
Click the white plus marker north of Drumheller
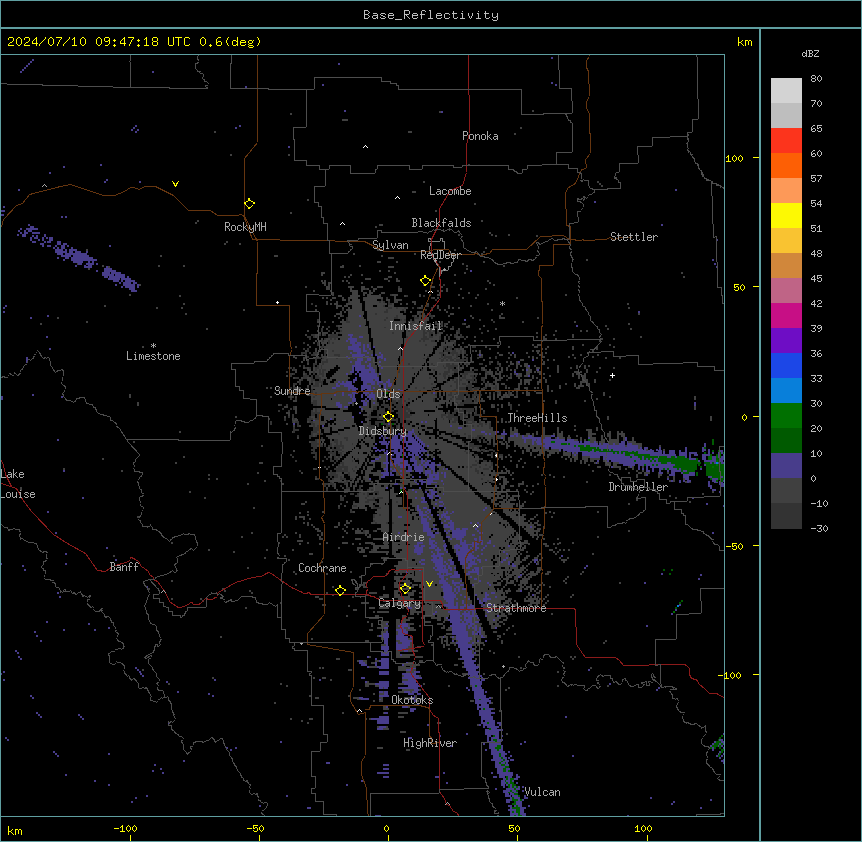pyautogui.click(x=612, y=375)
